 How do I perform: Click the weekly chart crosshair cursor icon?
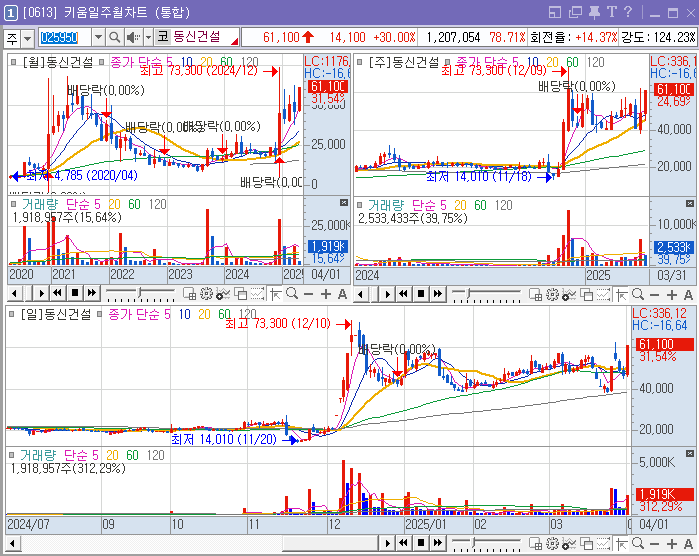point(621,294)
